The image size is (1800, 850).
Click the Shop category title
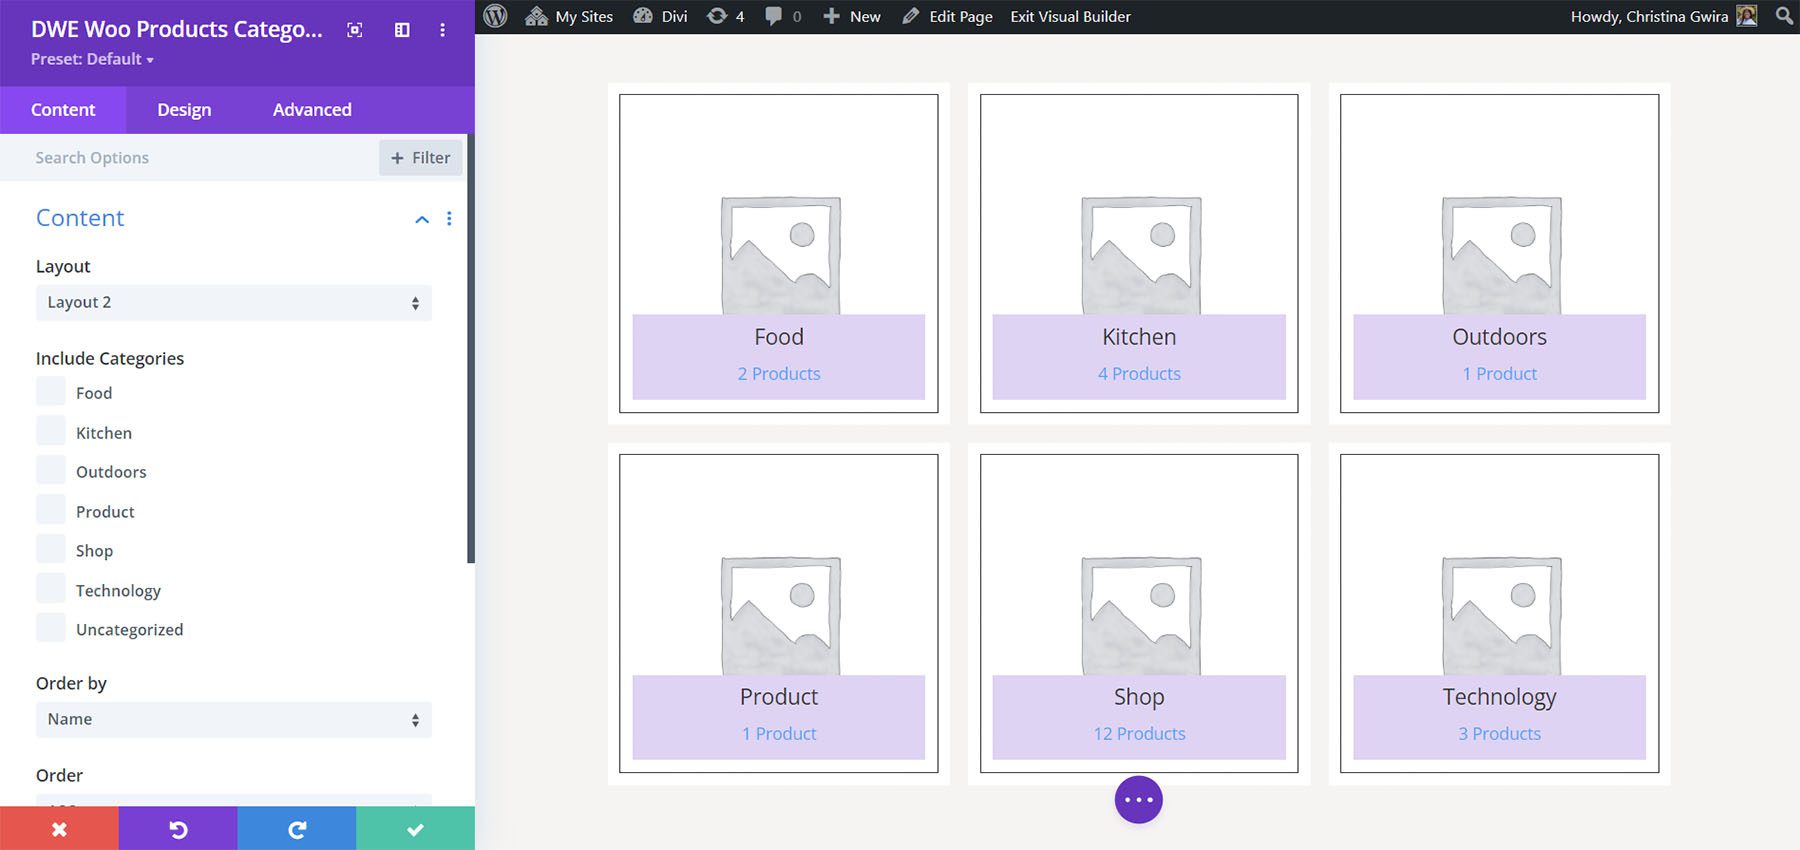(1139, 697)
